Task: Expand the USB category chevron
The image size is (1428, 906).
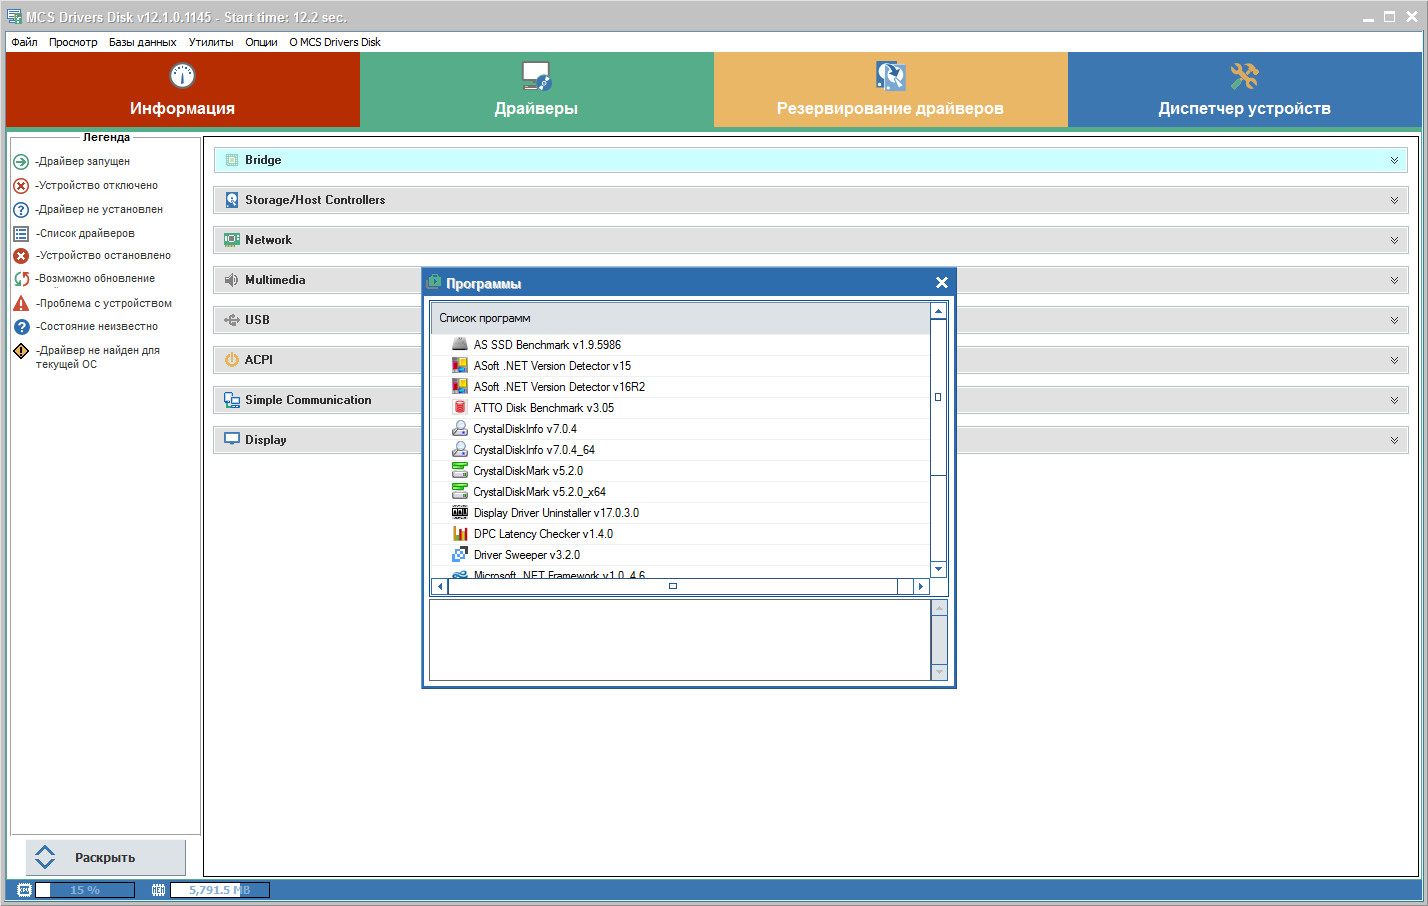Action: pyautogui.click(x=1394, y=320)
